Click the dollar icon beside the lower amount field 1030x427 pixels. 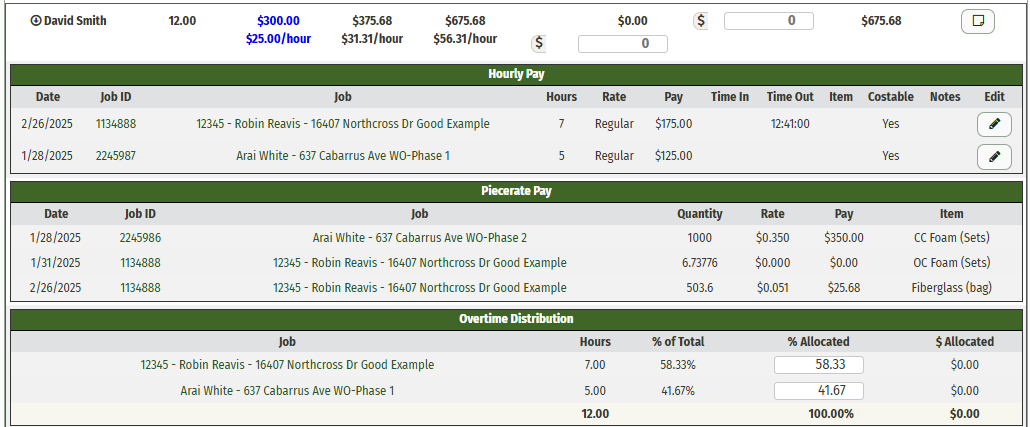539,43
